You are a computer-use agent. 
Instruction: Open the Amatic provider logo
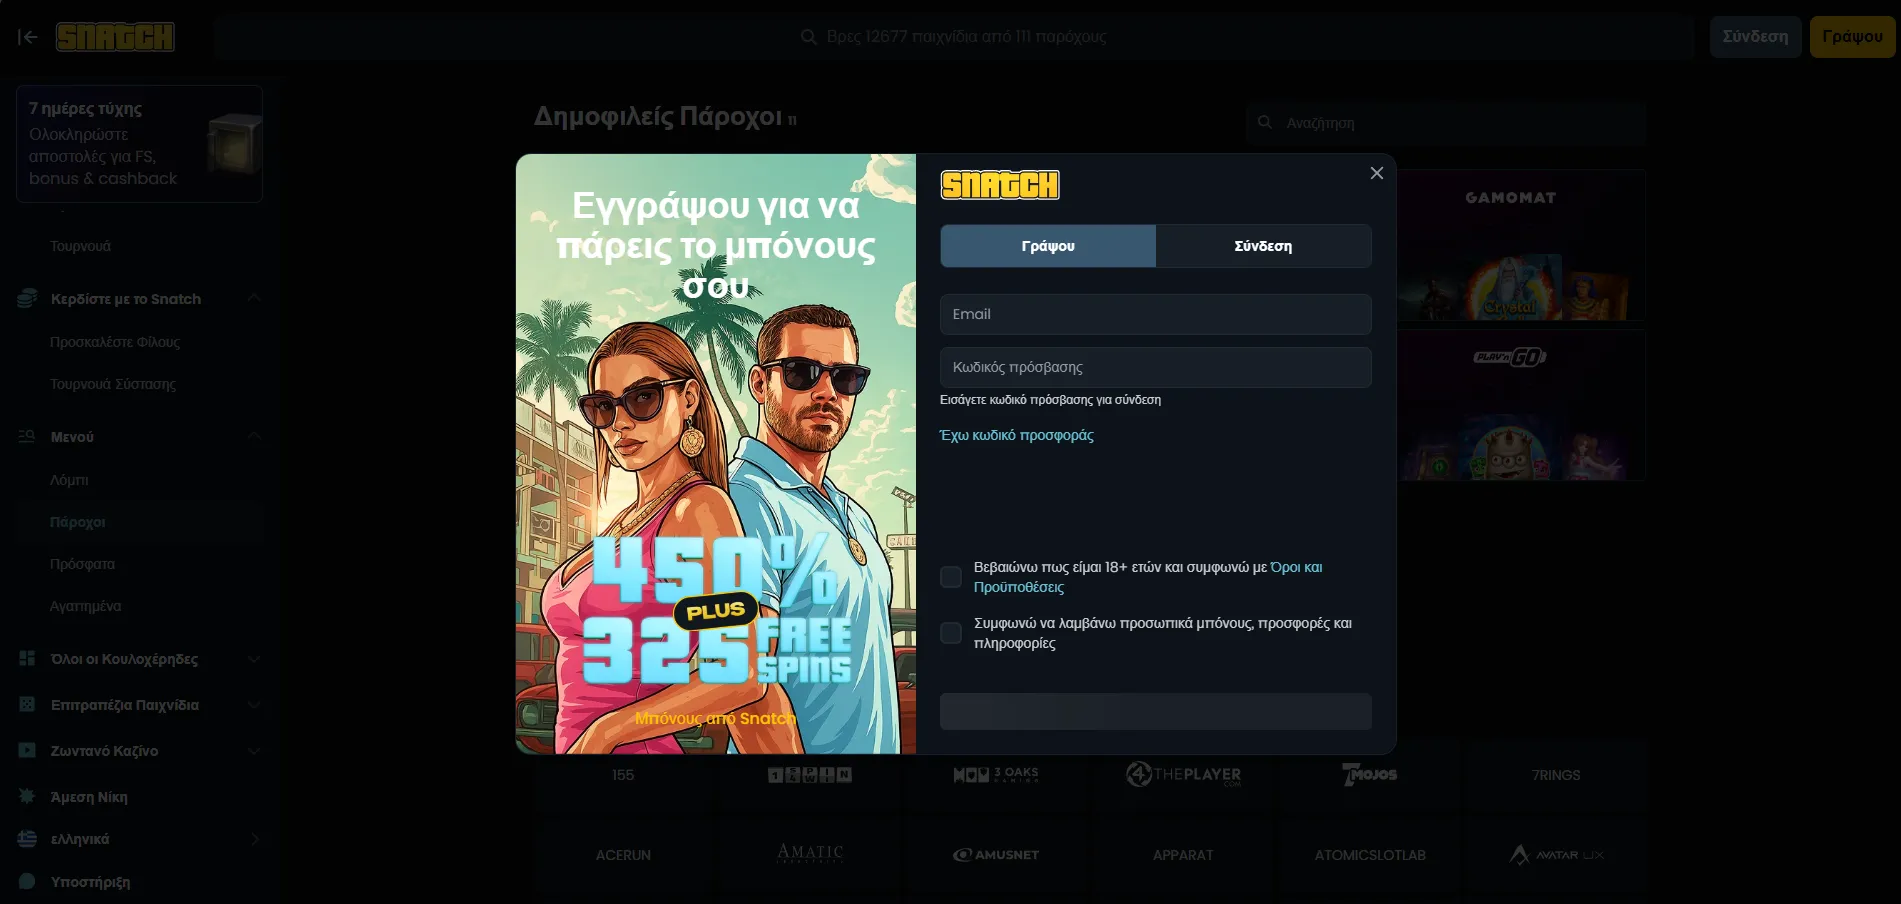pyautogui.click(x=810, y=854)
